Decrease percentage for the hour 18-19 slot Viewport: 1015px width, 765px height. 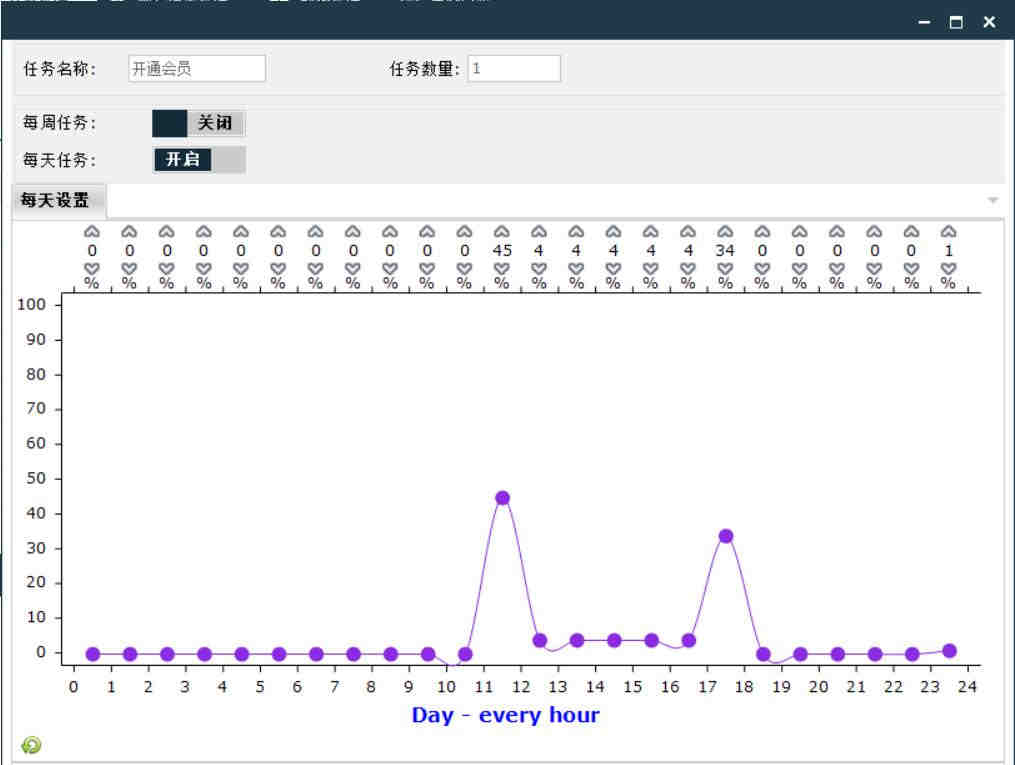point(762,268)
